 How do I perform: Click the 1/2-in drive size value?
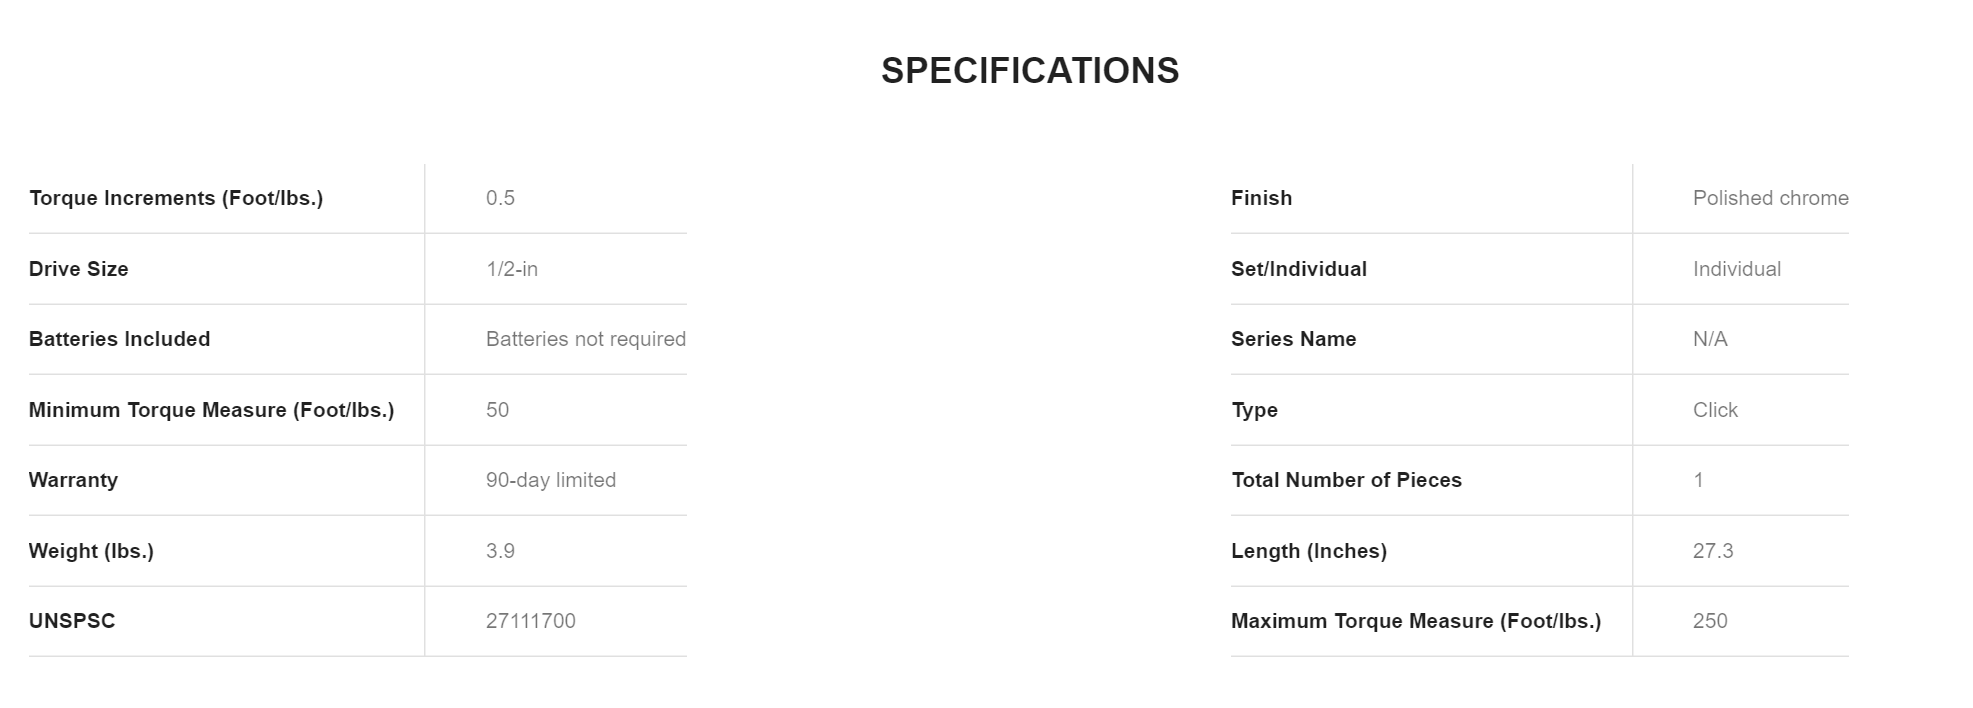click(x=512, y=269)
